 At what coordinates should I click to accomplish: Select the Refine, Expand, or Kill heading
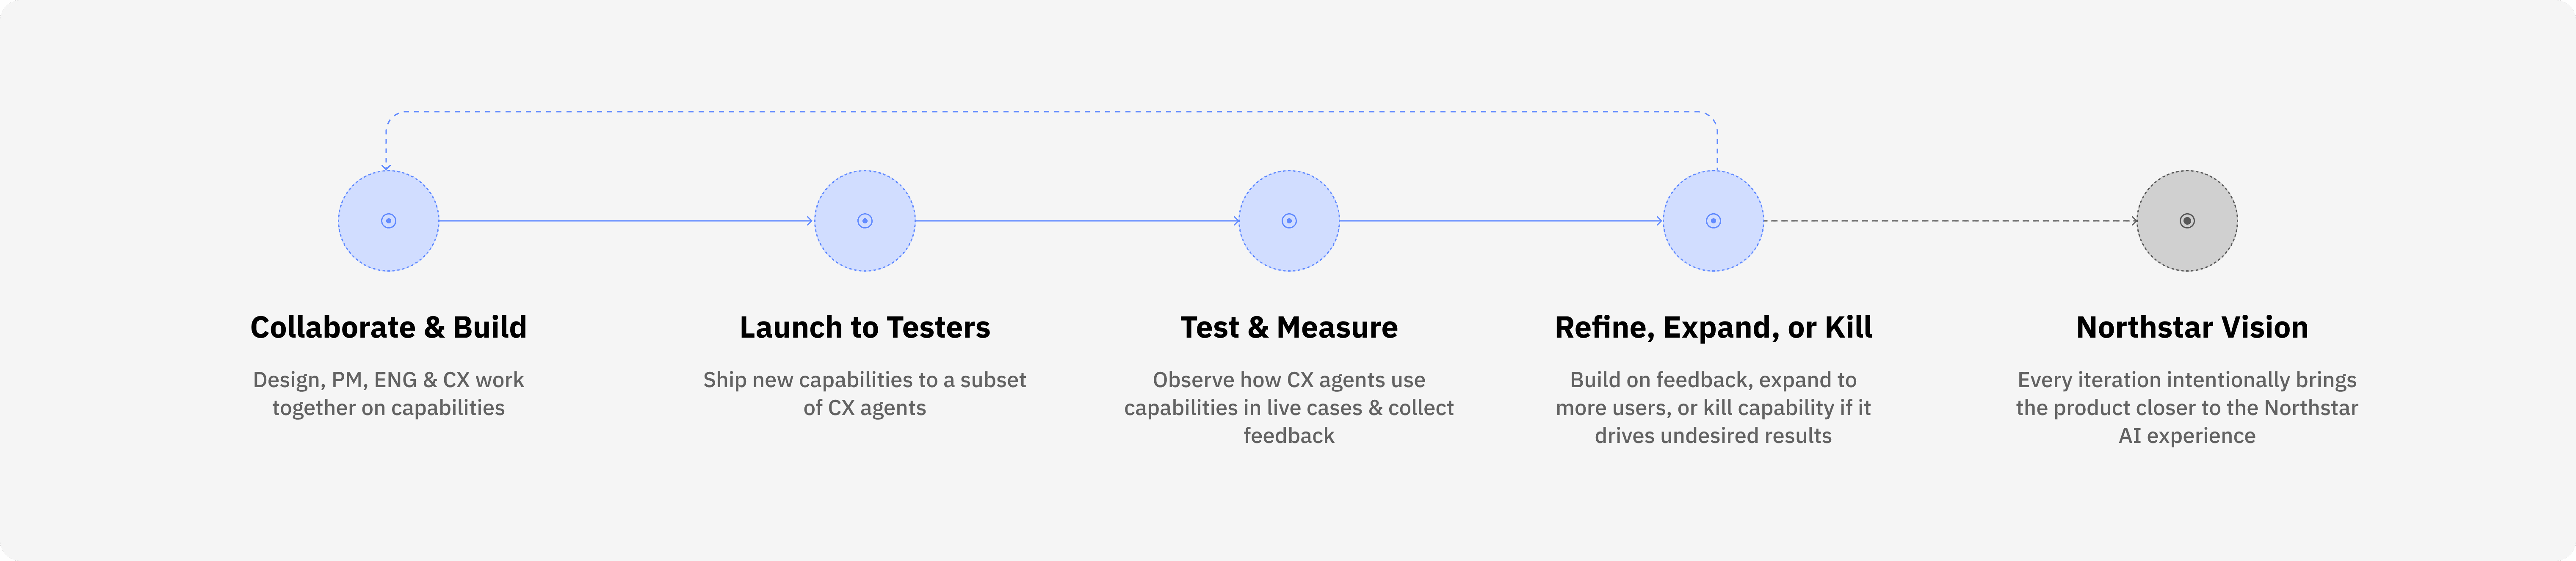[1713, 327]
